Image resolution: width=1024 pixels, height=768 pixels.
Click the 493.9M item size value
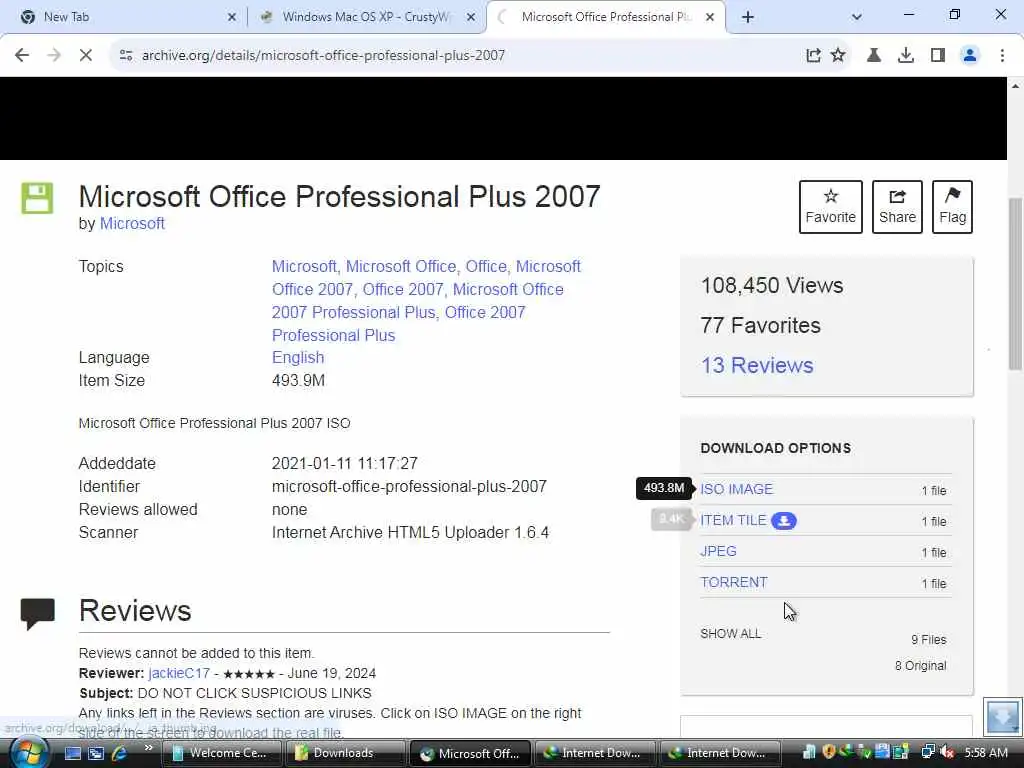298,381
